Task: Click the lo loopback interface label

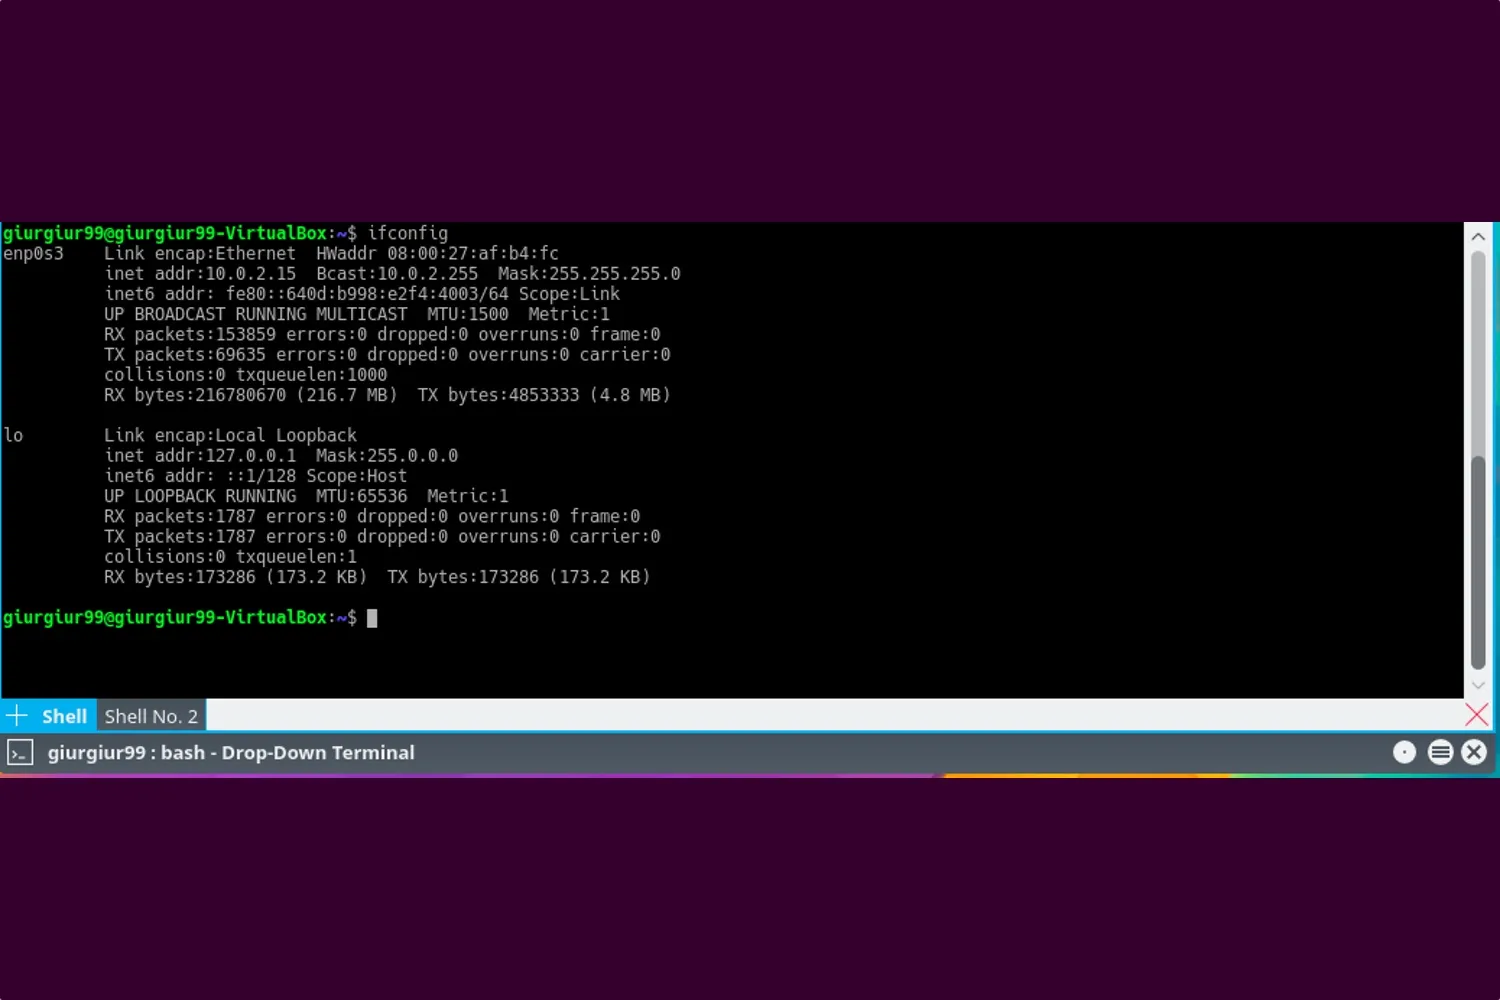Action: click(12, 435)
